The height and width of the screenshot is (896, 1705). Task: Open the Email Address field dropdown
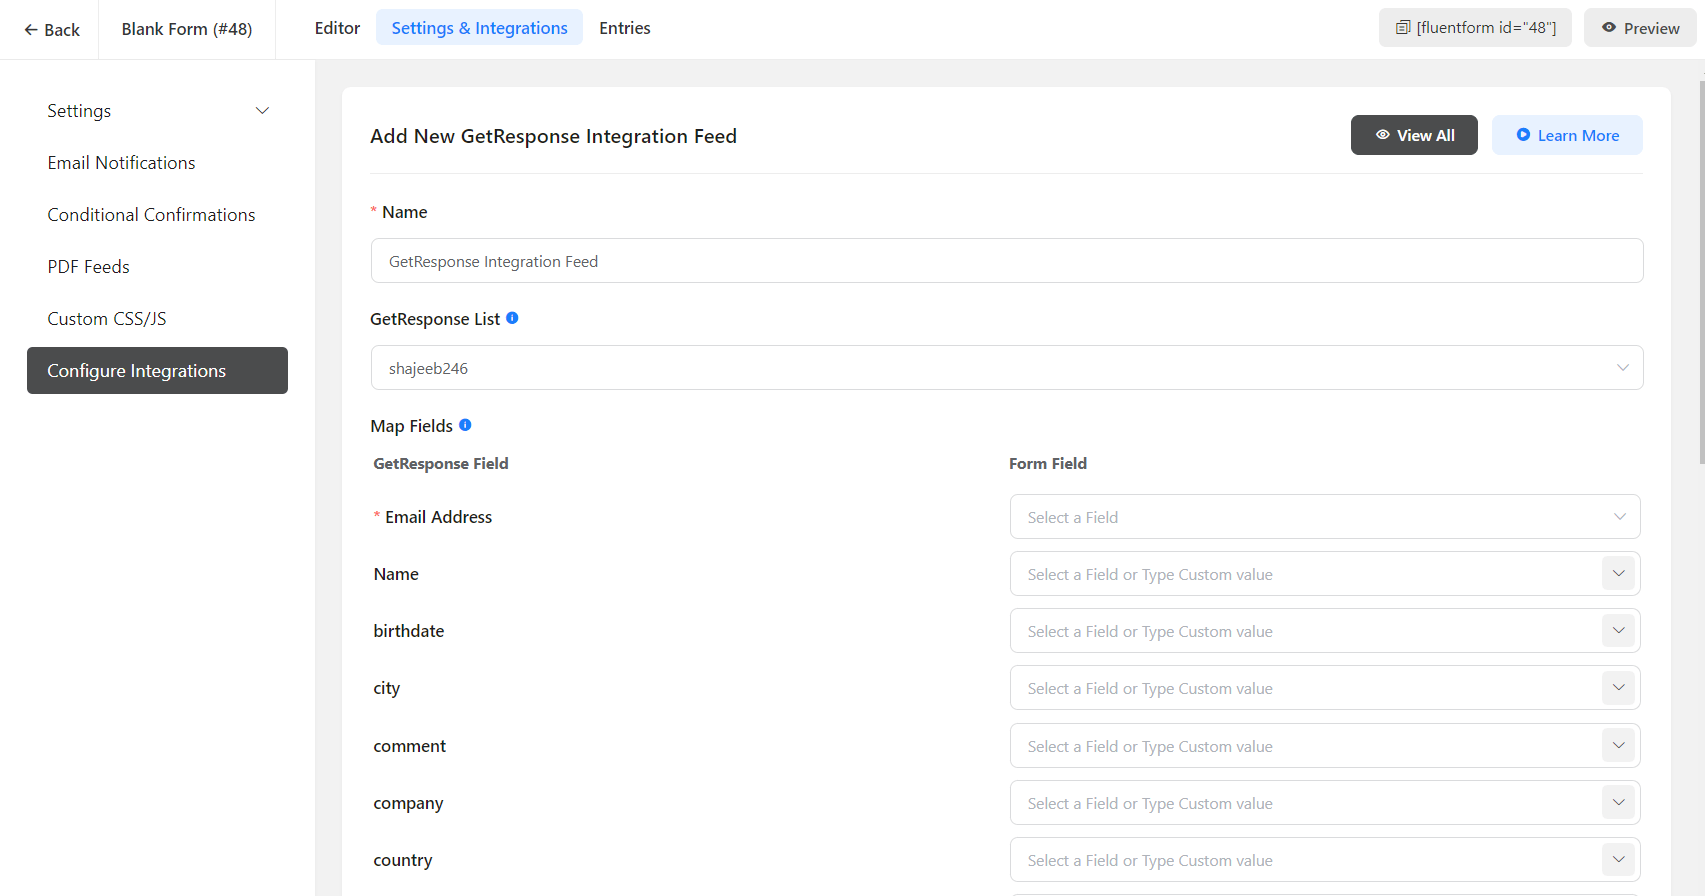pos(1324,517)
